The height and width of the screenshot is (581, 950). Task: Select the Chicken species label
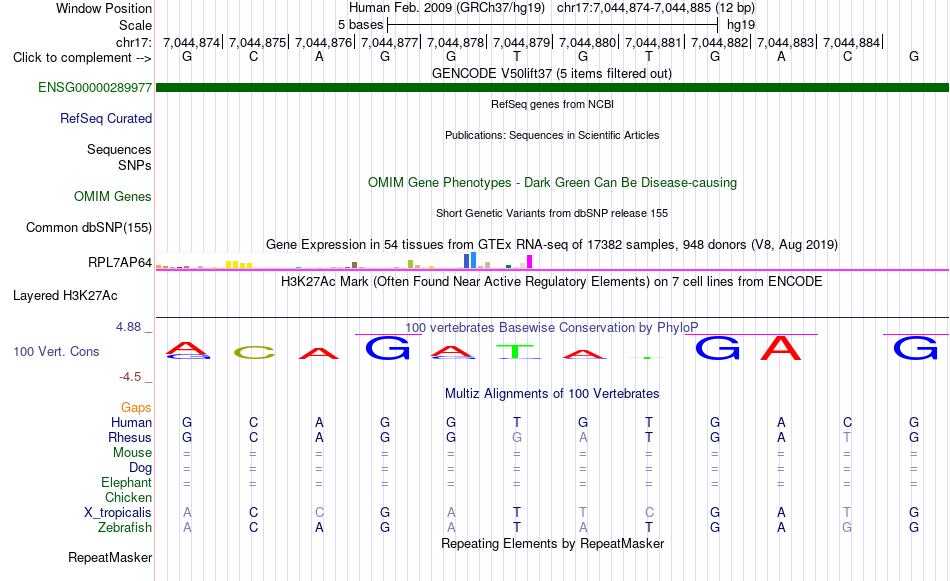[128, 497]
